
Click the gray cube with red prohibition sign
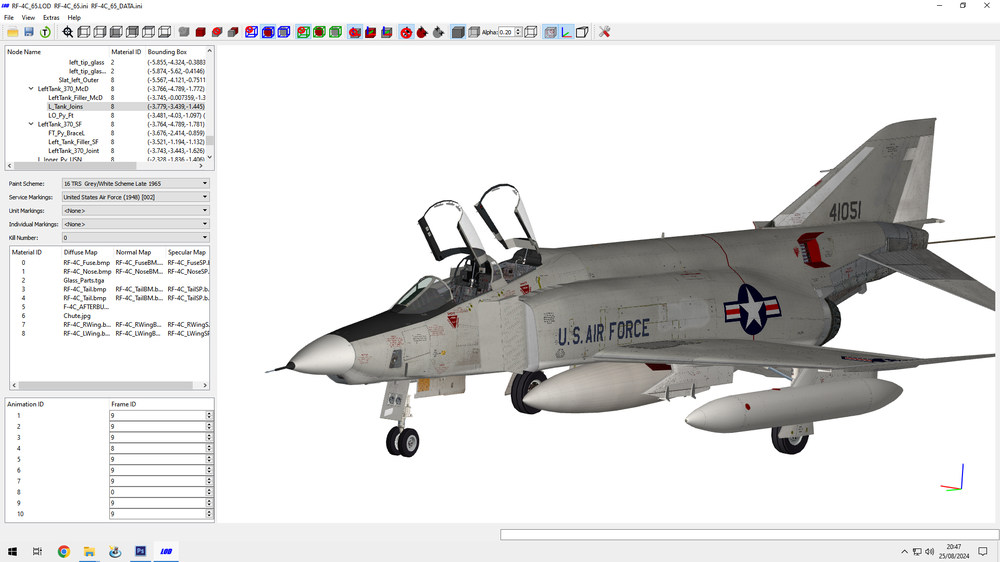tap(217, 32)
